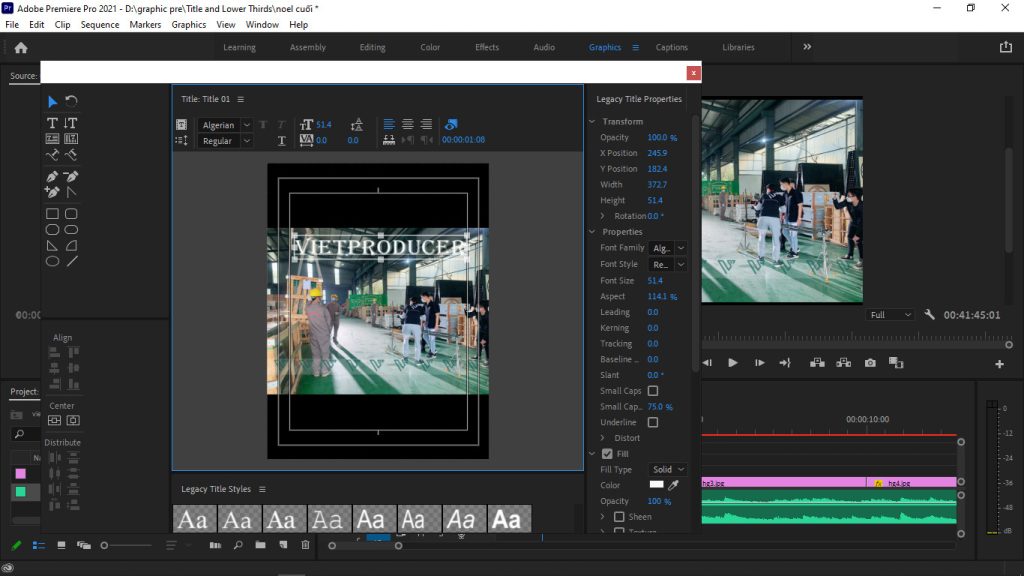1024x576 pixels.
Task: Uncheck the Fill checkbox
Action: coord(607,454)
